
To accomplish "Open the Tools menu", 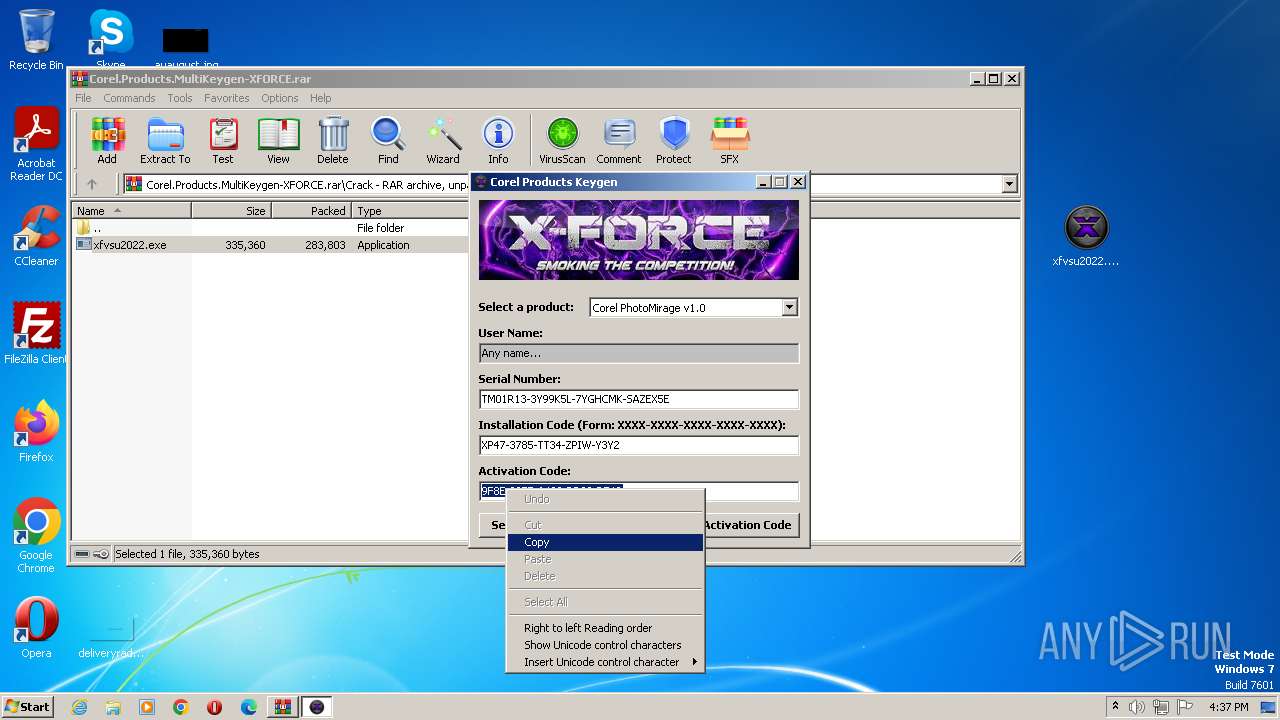I will tap(180, 98).
